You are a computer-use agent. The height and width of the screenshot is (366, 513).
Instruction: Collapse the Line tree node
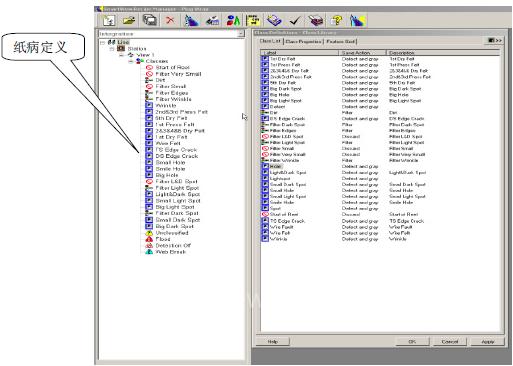(x=103, y=42)
